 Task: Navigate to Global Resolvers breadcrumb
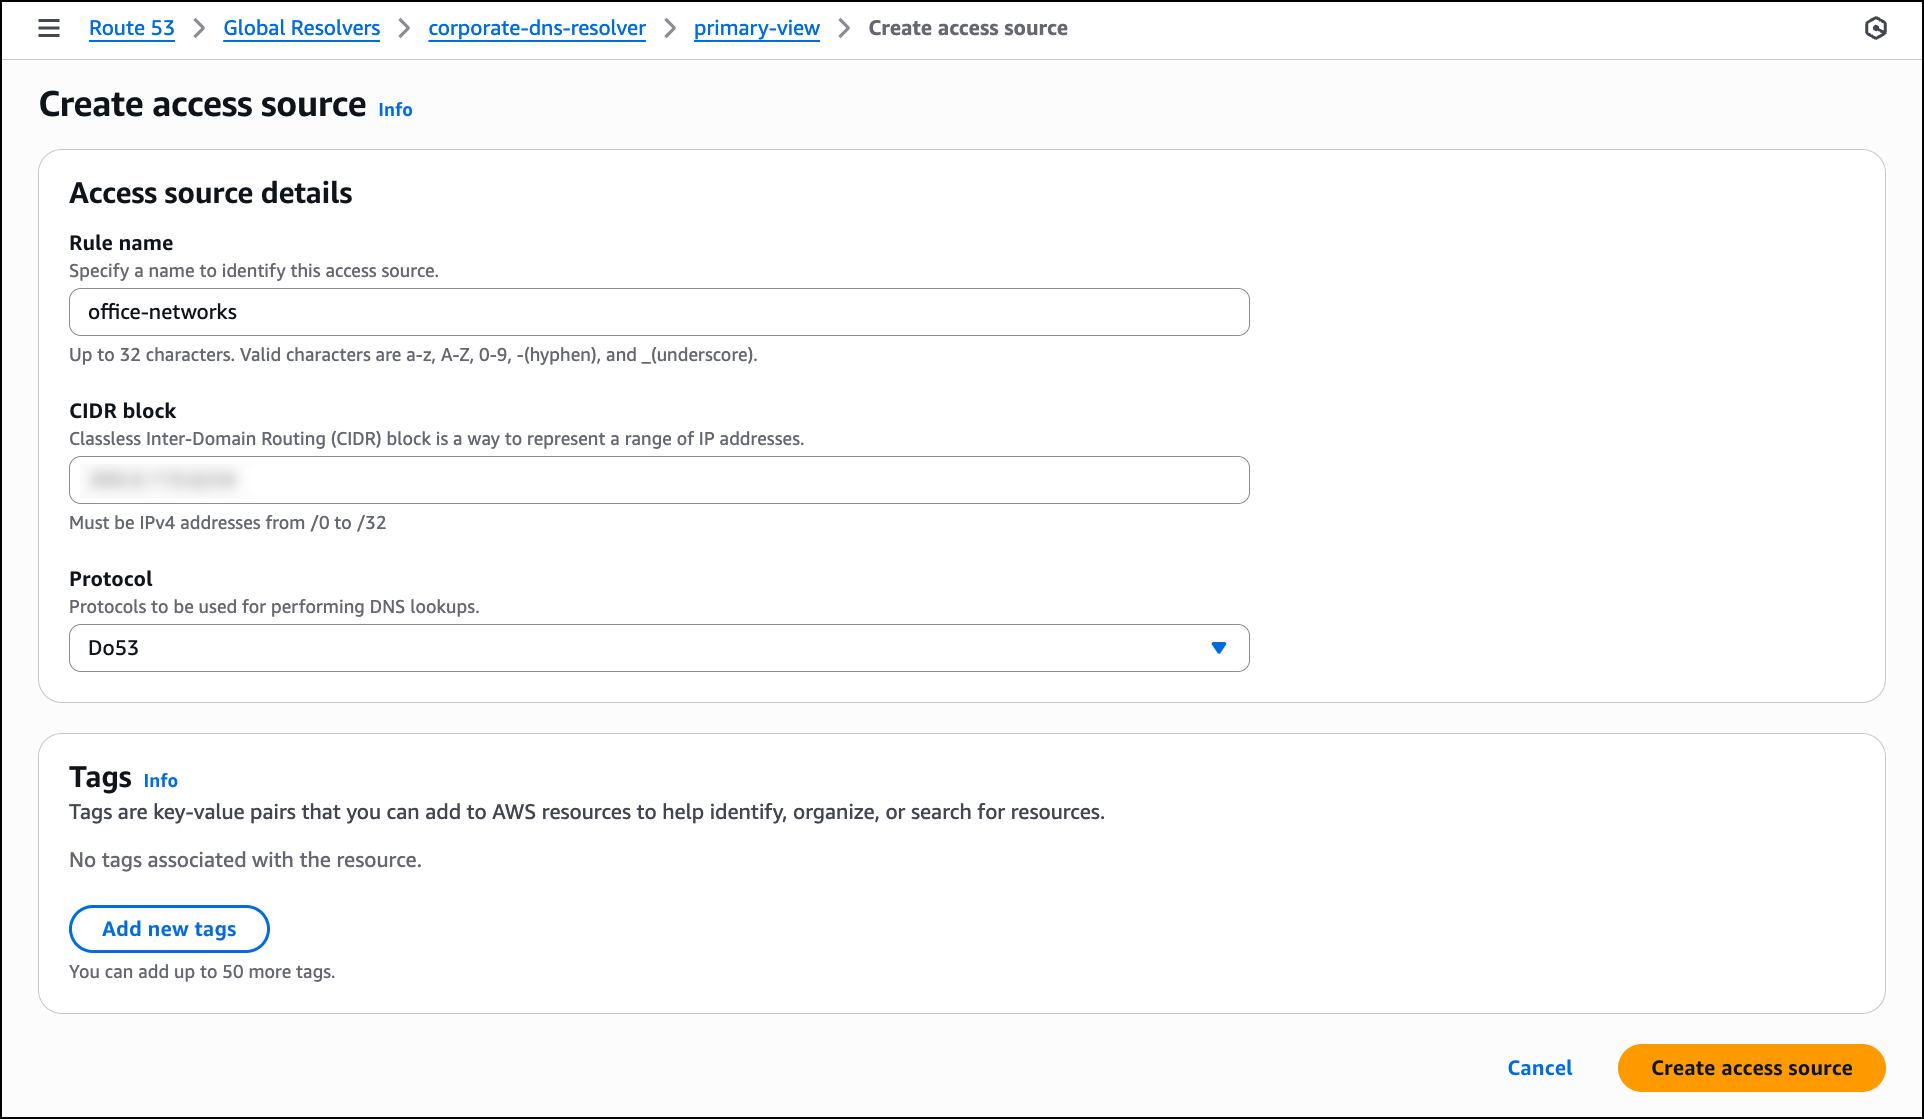pos(301,28)
